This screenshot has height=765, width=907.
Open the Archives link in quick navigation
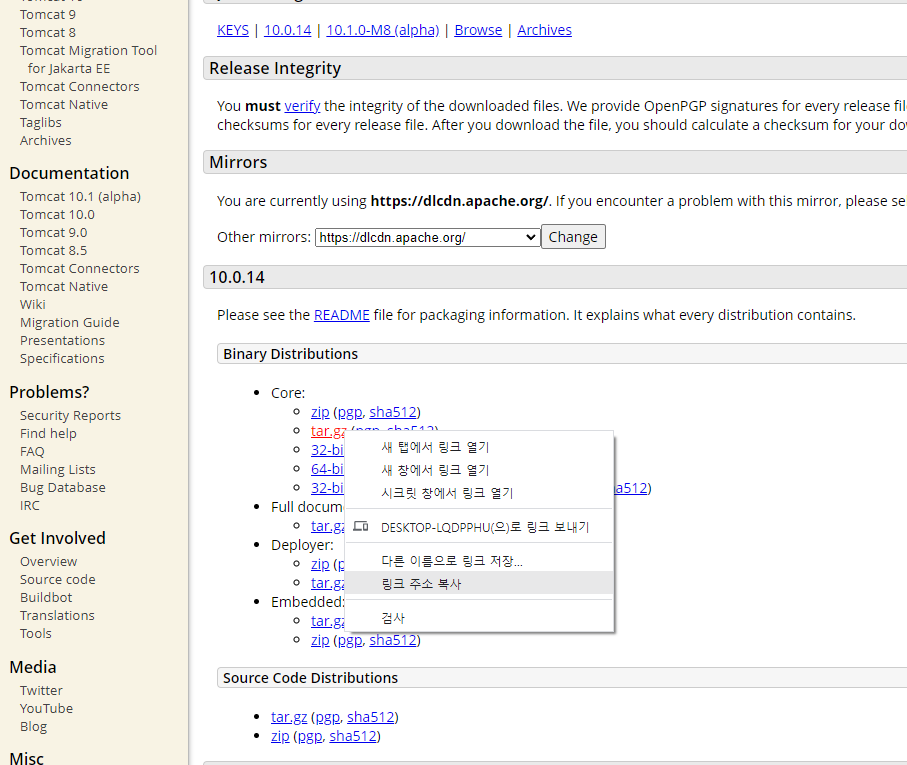tap(544, 30)
